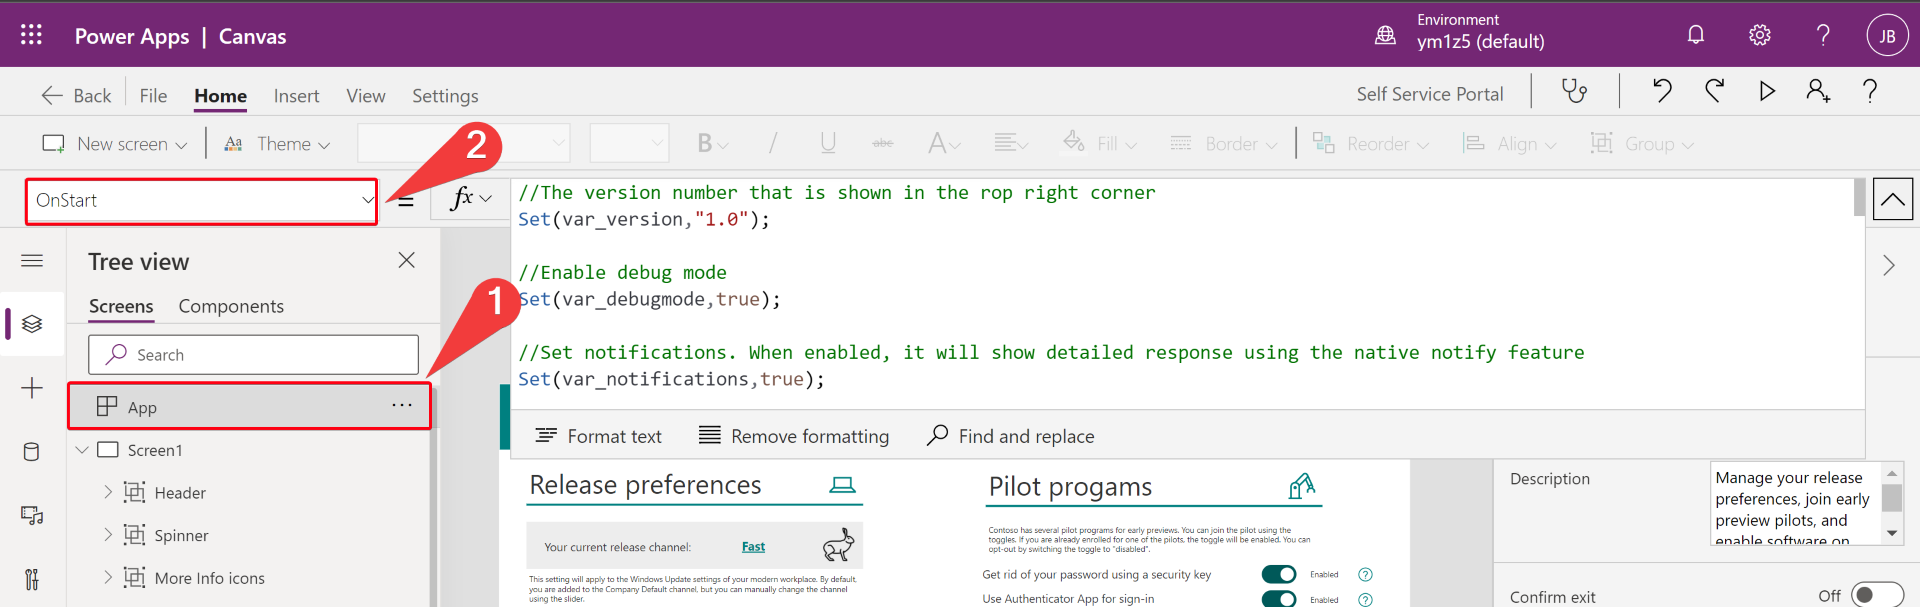This screenshot has height=607, width=1920.
Task: Open the text alignment options
Action: [1011, 143]
